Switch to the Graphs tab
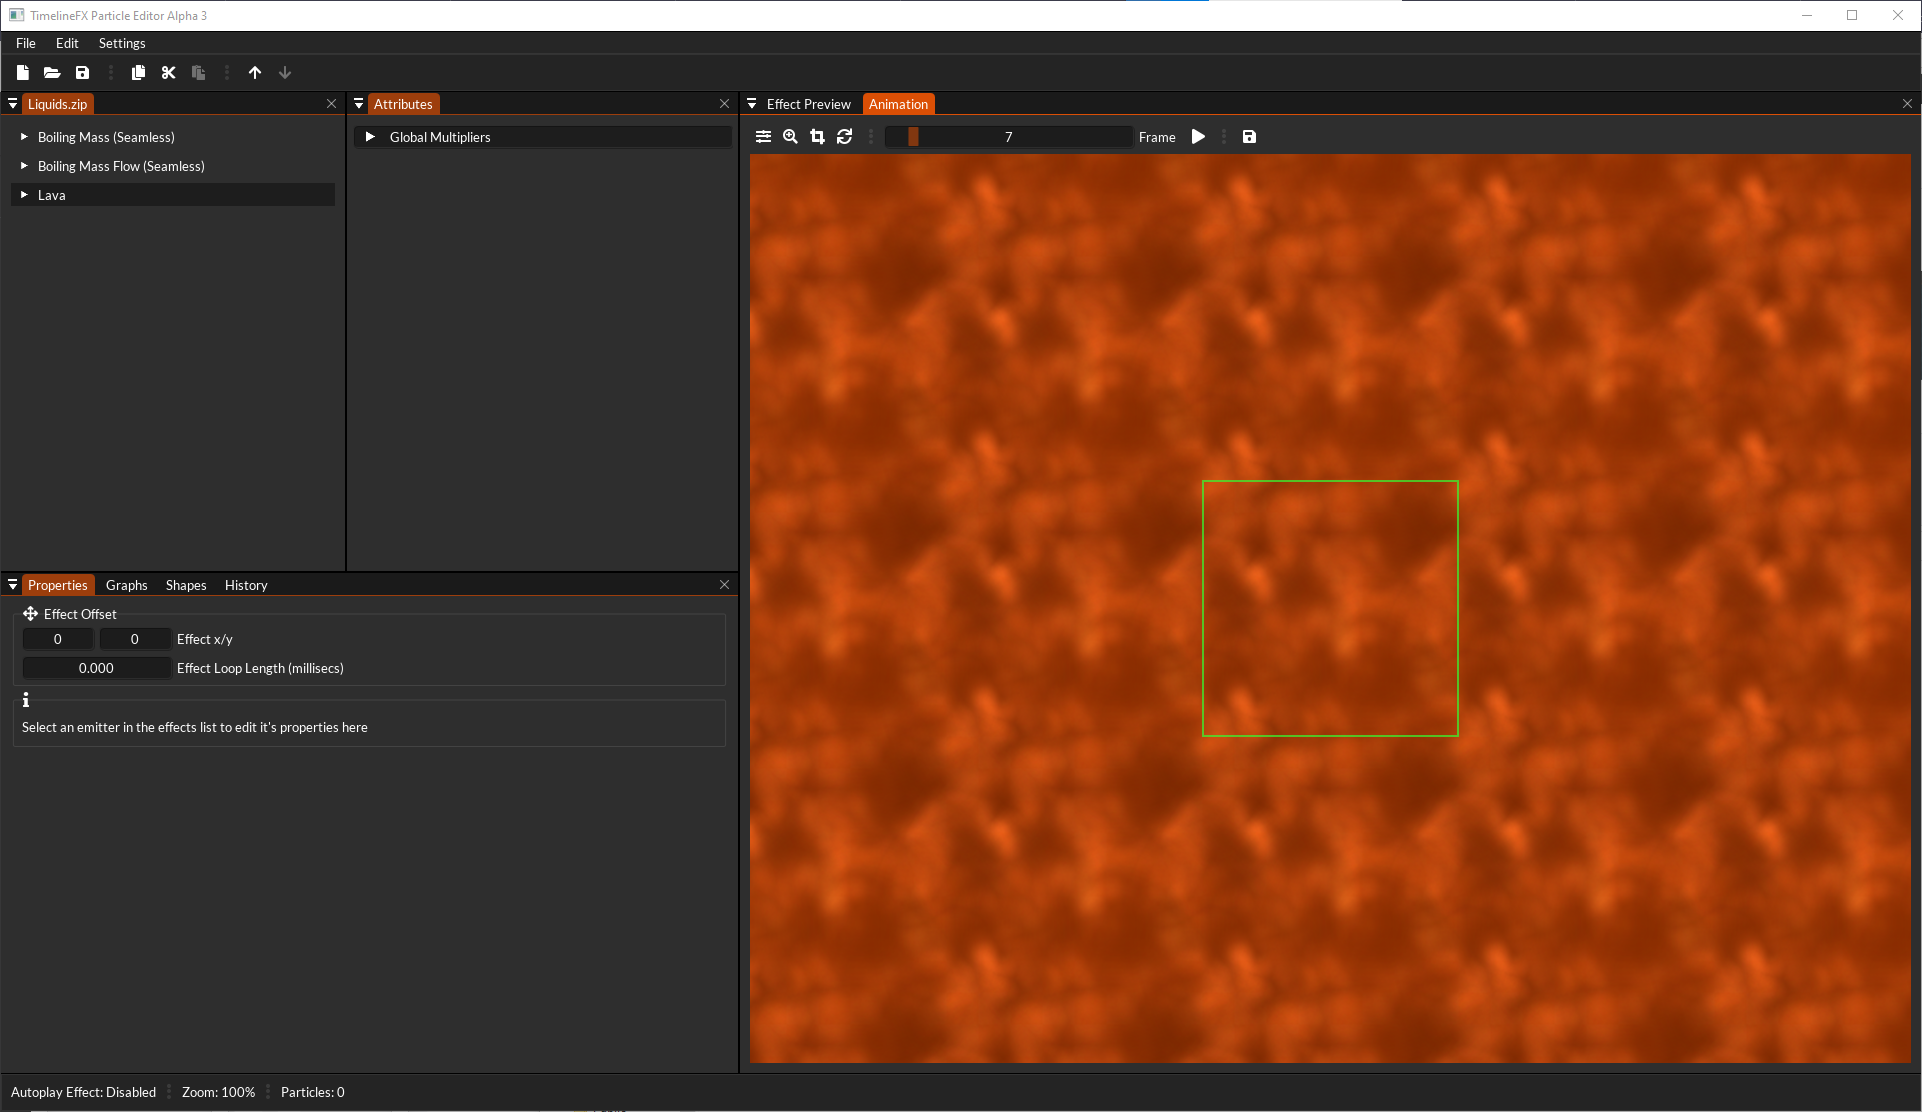 click(x=127, y=585)
